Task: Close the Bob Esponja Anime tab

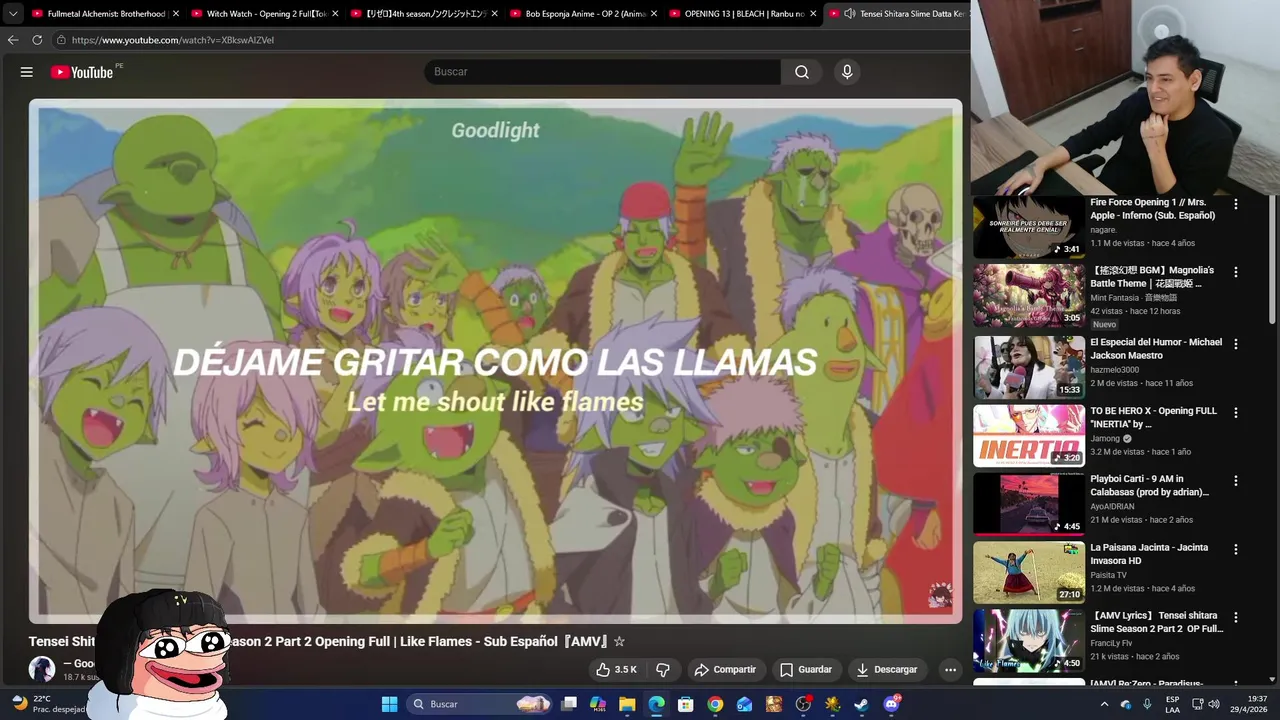Action: pyautogui.click(x=654, y=14)
